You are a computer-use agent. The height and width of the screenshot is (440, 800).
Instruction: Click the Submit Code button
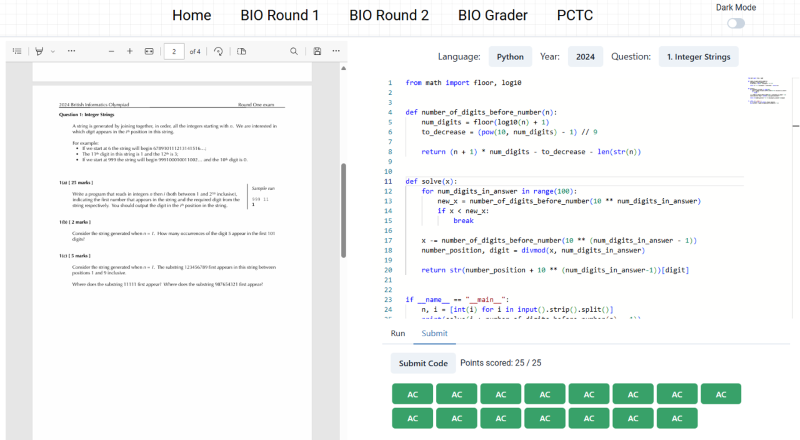(x=423, y=363)
